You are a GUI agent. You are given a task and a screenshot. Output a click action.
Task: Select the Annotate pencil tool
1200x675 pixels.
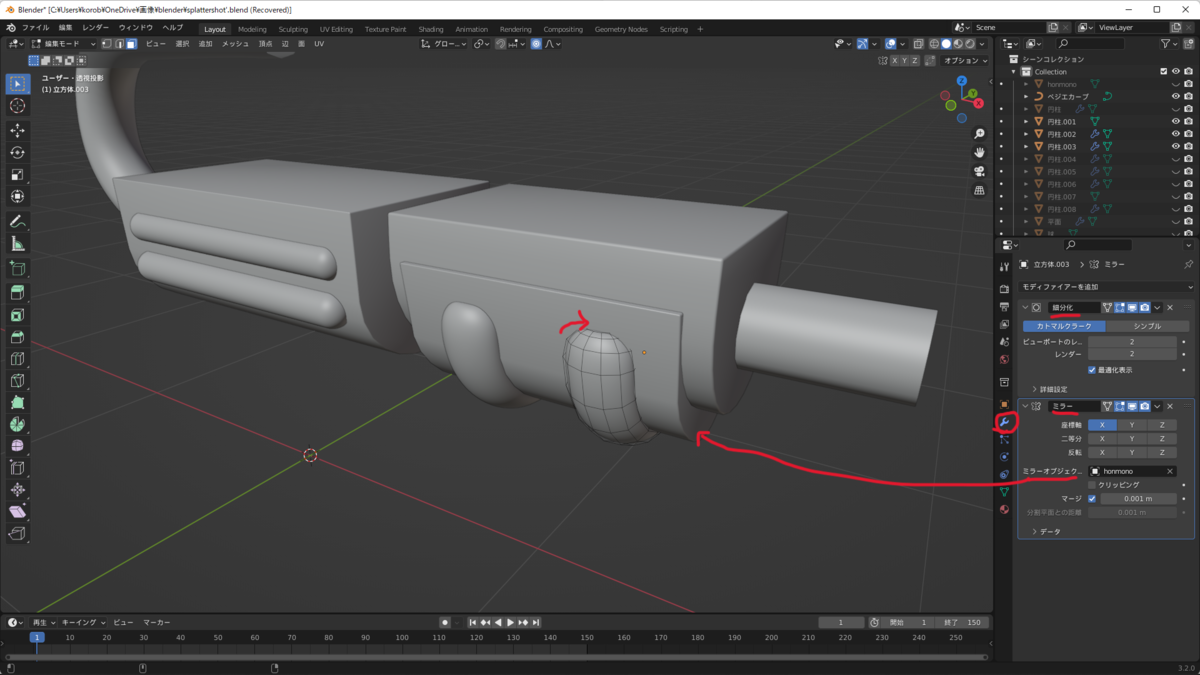click(17, 222)
